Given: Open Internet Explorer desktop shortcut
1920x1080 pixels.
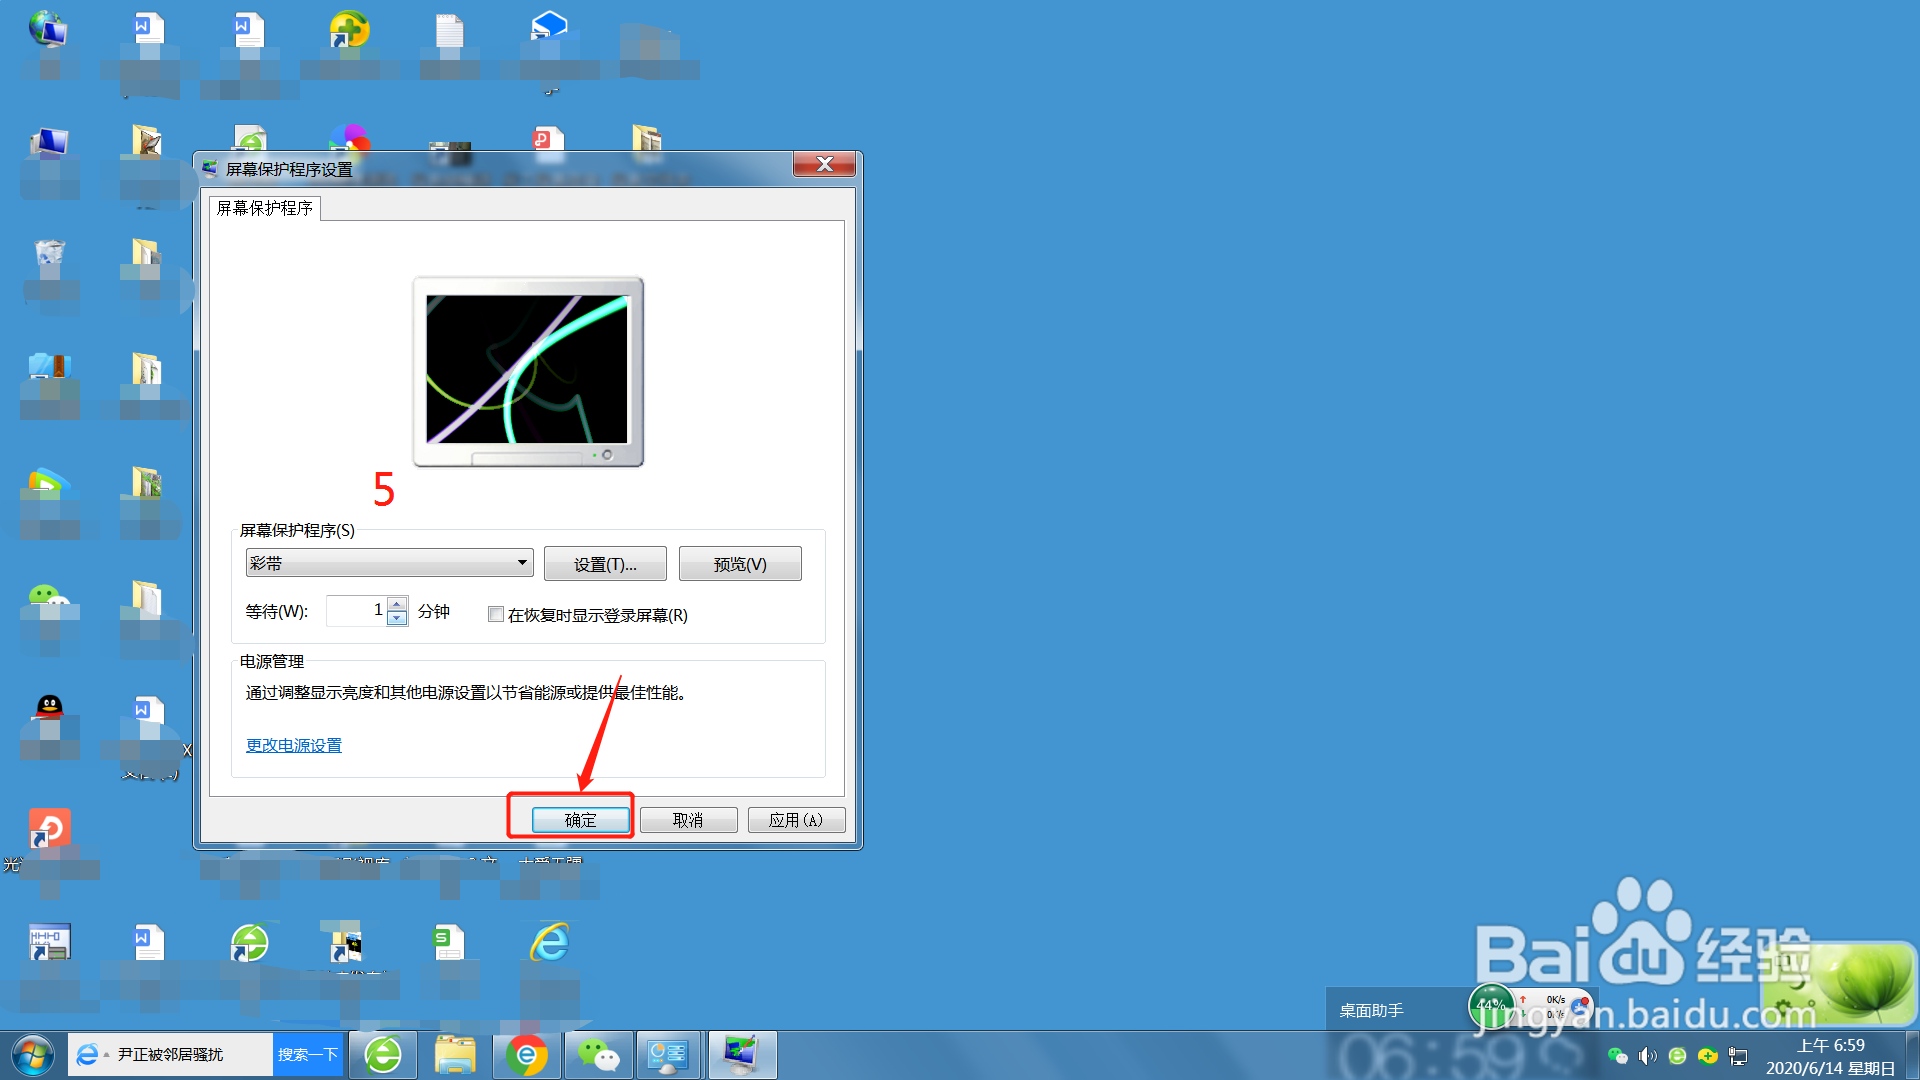Looking at the screenshot, I should click(549, 942).
